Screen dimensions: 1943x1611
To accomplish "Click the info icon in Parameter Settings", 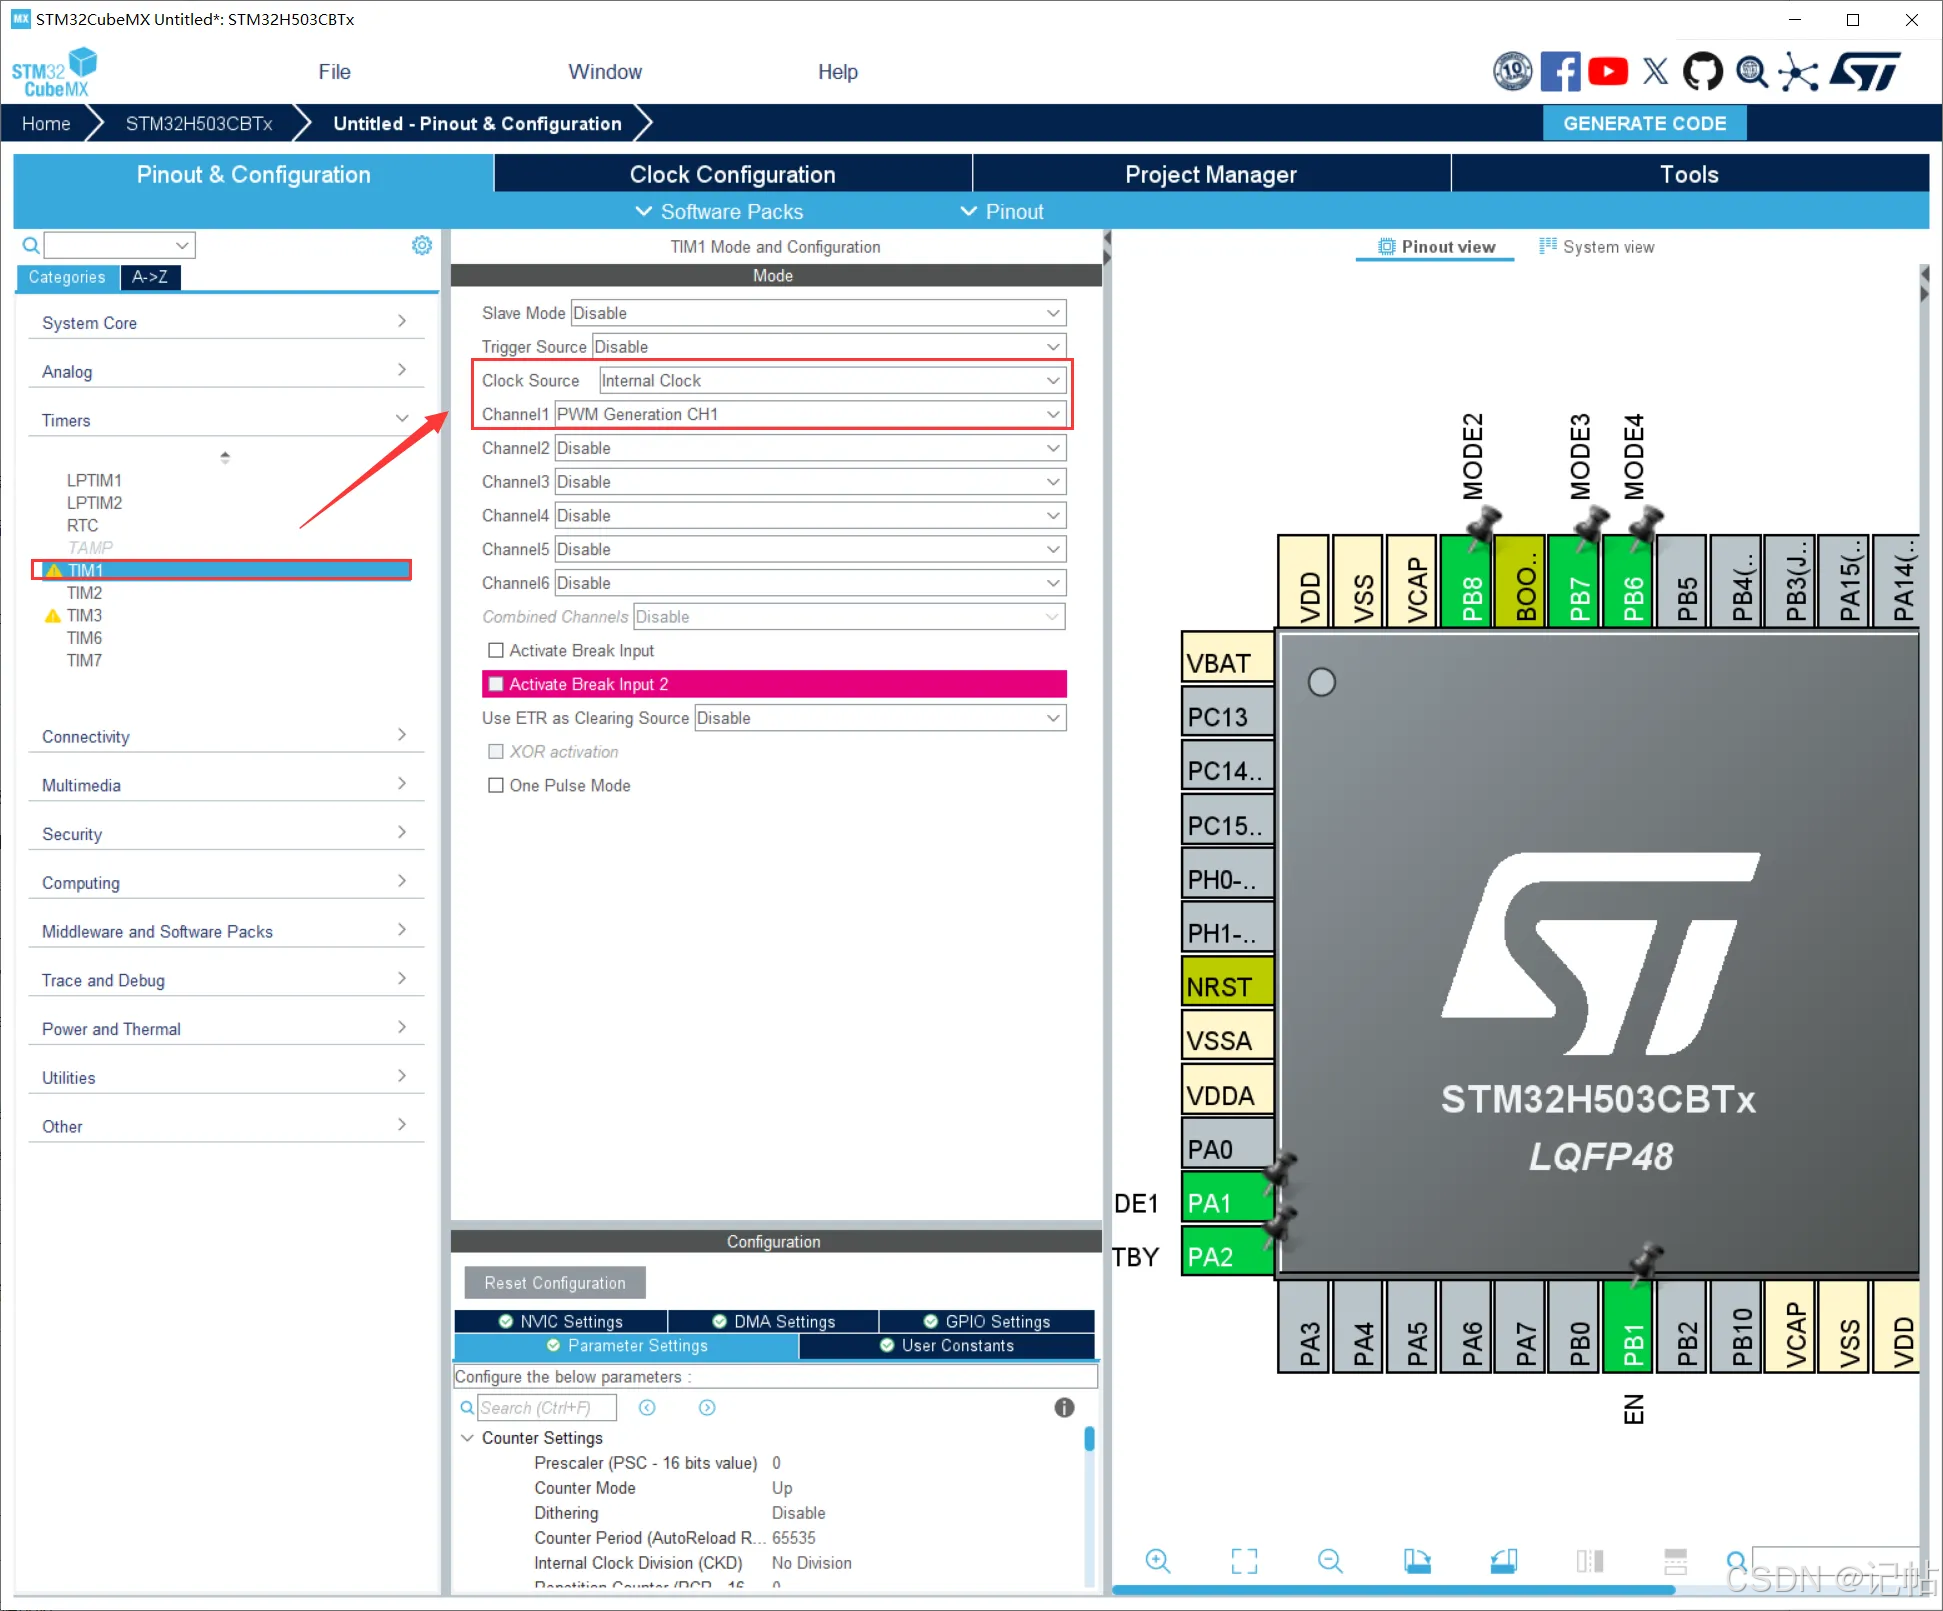I will [1064, 1408].
